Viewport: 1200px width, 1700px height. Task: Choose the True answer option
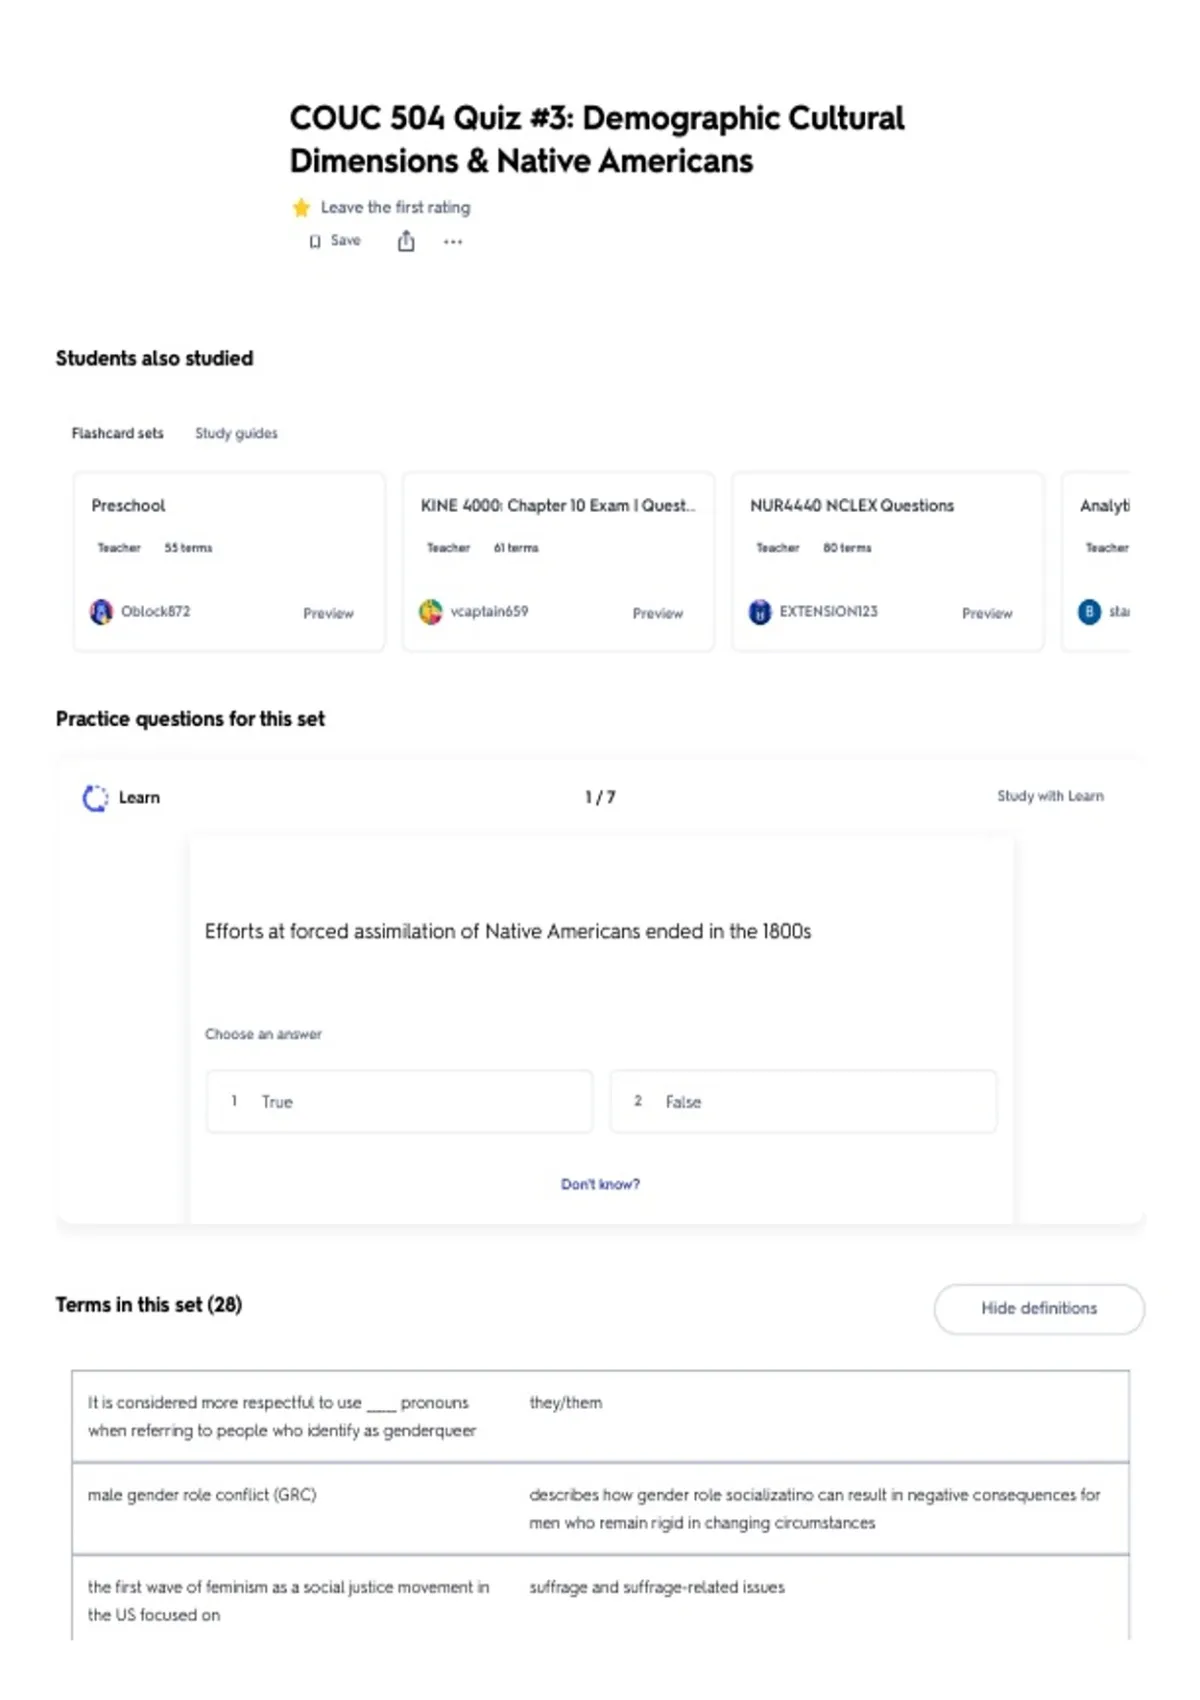pyautogui.click(x=399, y=1101)
